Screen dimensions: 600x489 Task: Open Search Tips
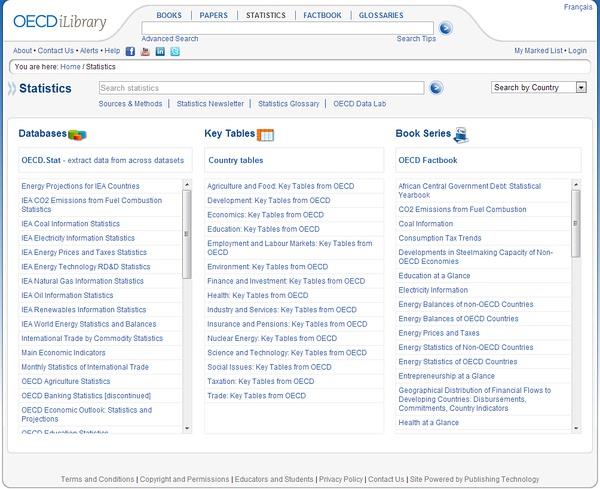click(x=416, y=39)
